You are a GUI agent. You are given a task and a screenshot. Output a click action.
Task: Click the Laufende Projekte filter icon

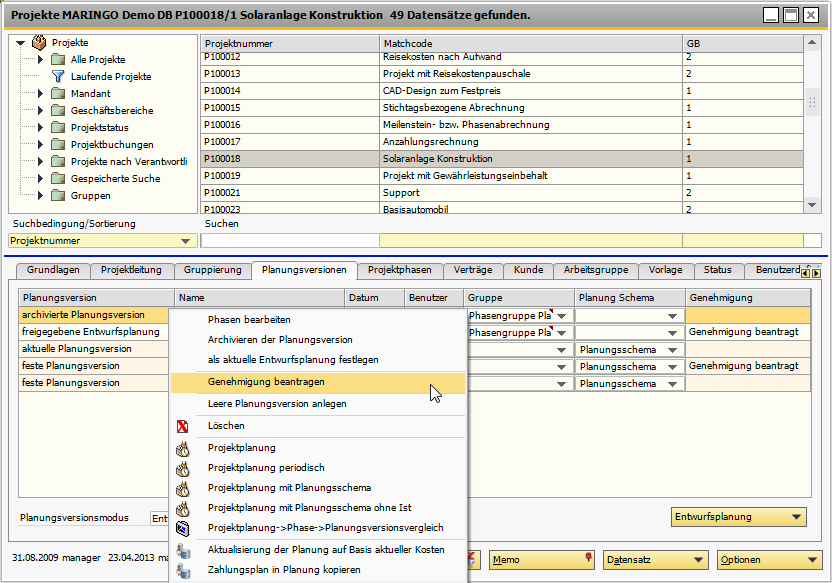pos(57,76)
